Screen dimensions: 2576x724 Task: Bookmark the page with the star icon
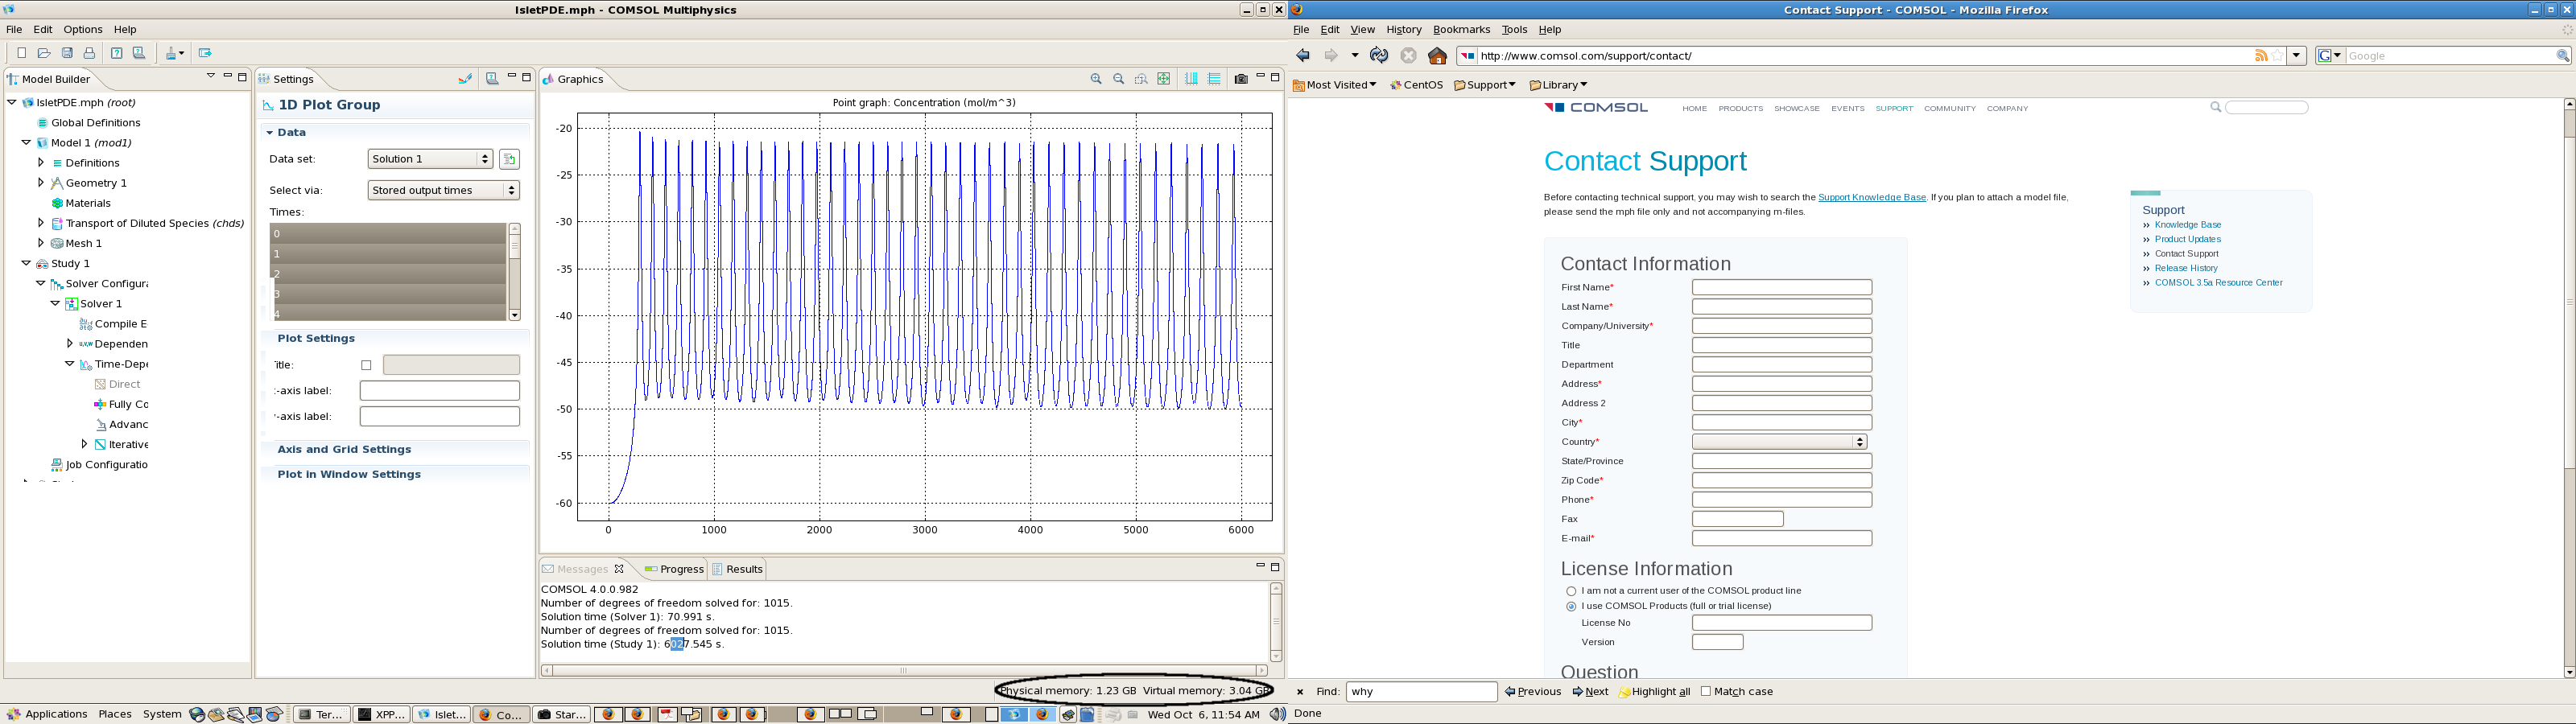[2278, 56]
